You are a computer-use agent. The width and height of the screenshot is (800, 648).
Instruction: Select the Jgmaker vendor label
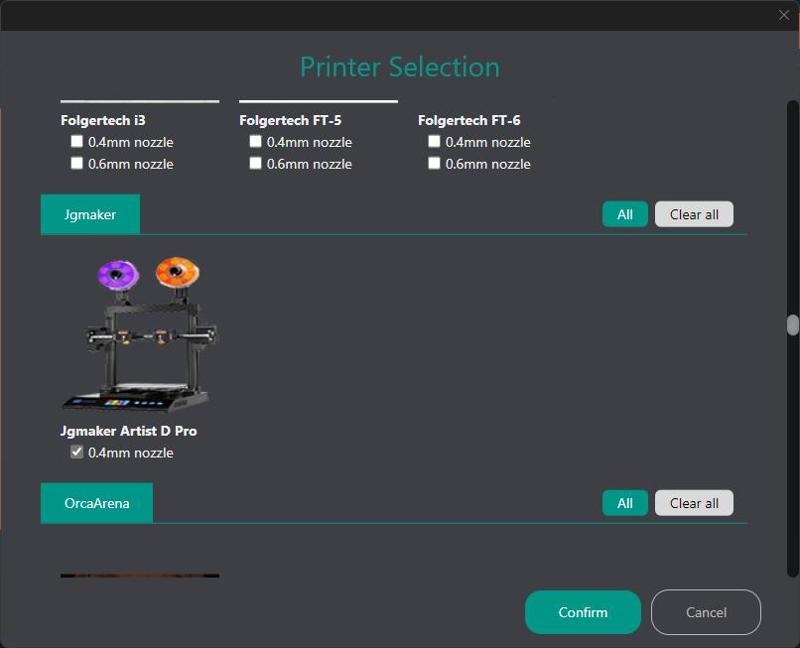[90, 214]
